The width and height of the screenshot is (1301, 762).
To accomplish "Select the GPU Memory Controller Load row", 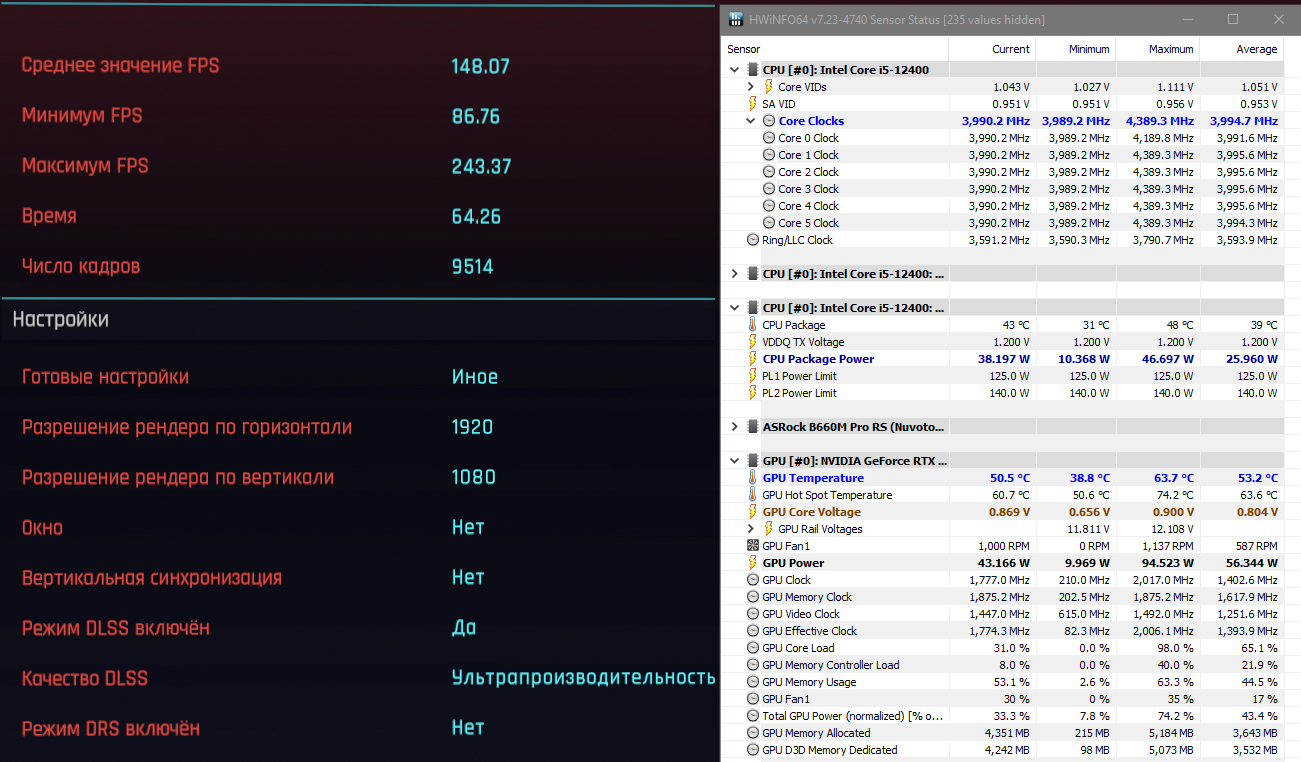I will click(1004, 665).
